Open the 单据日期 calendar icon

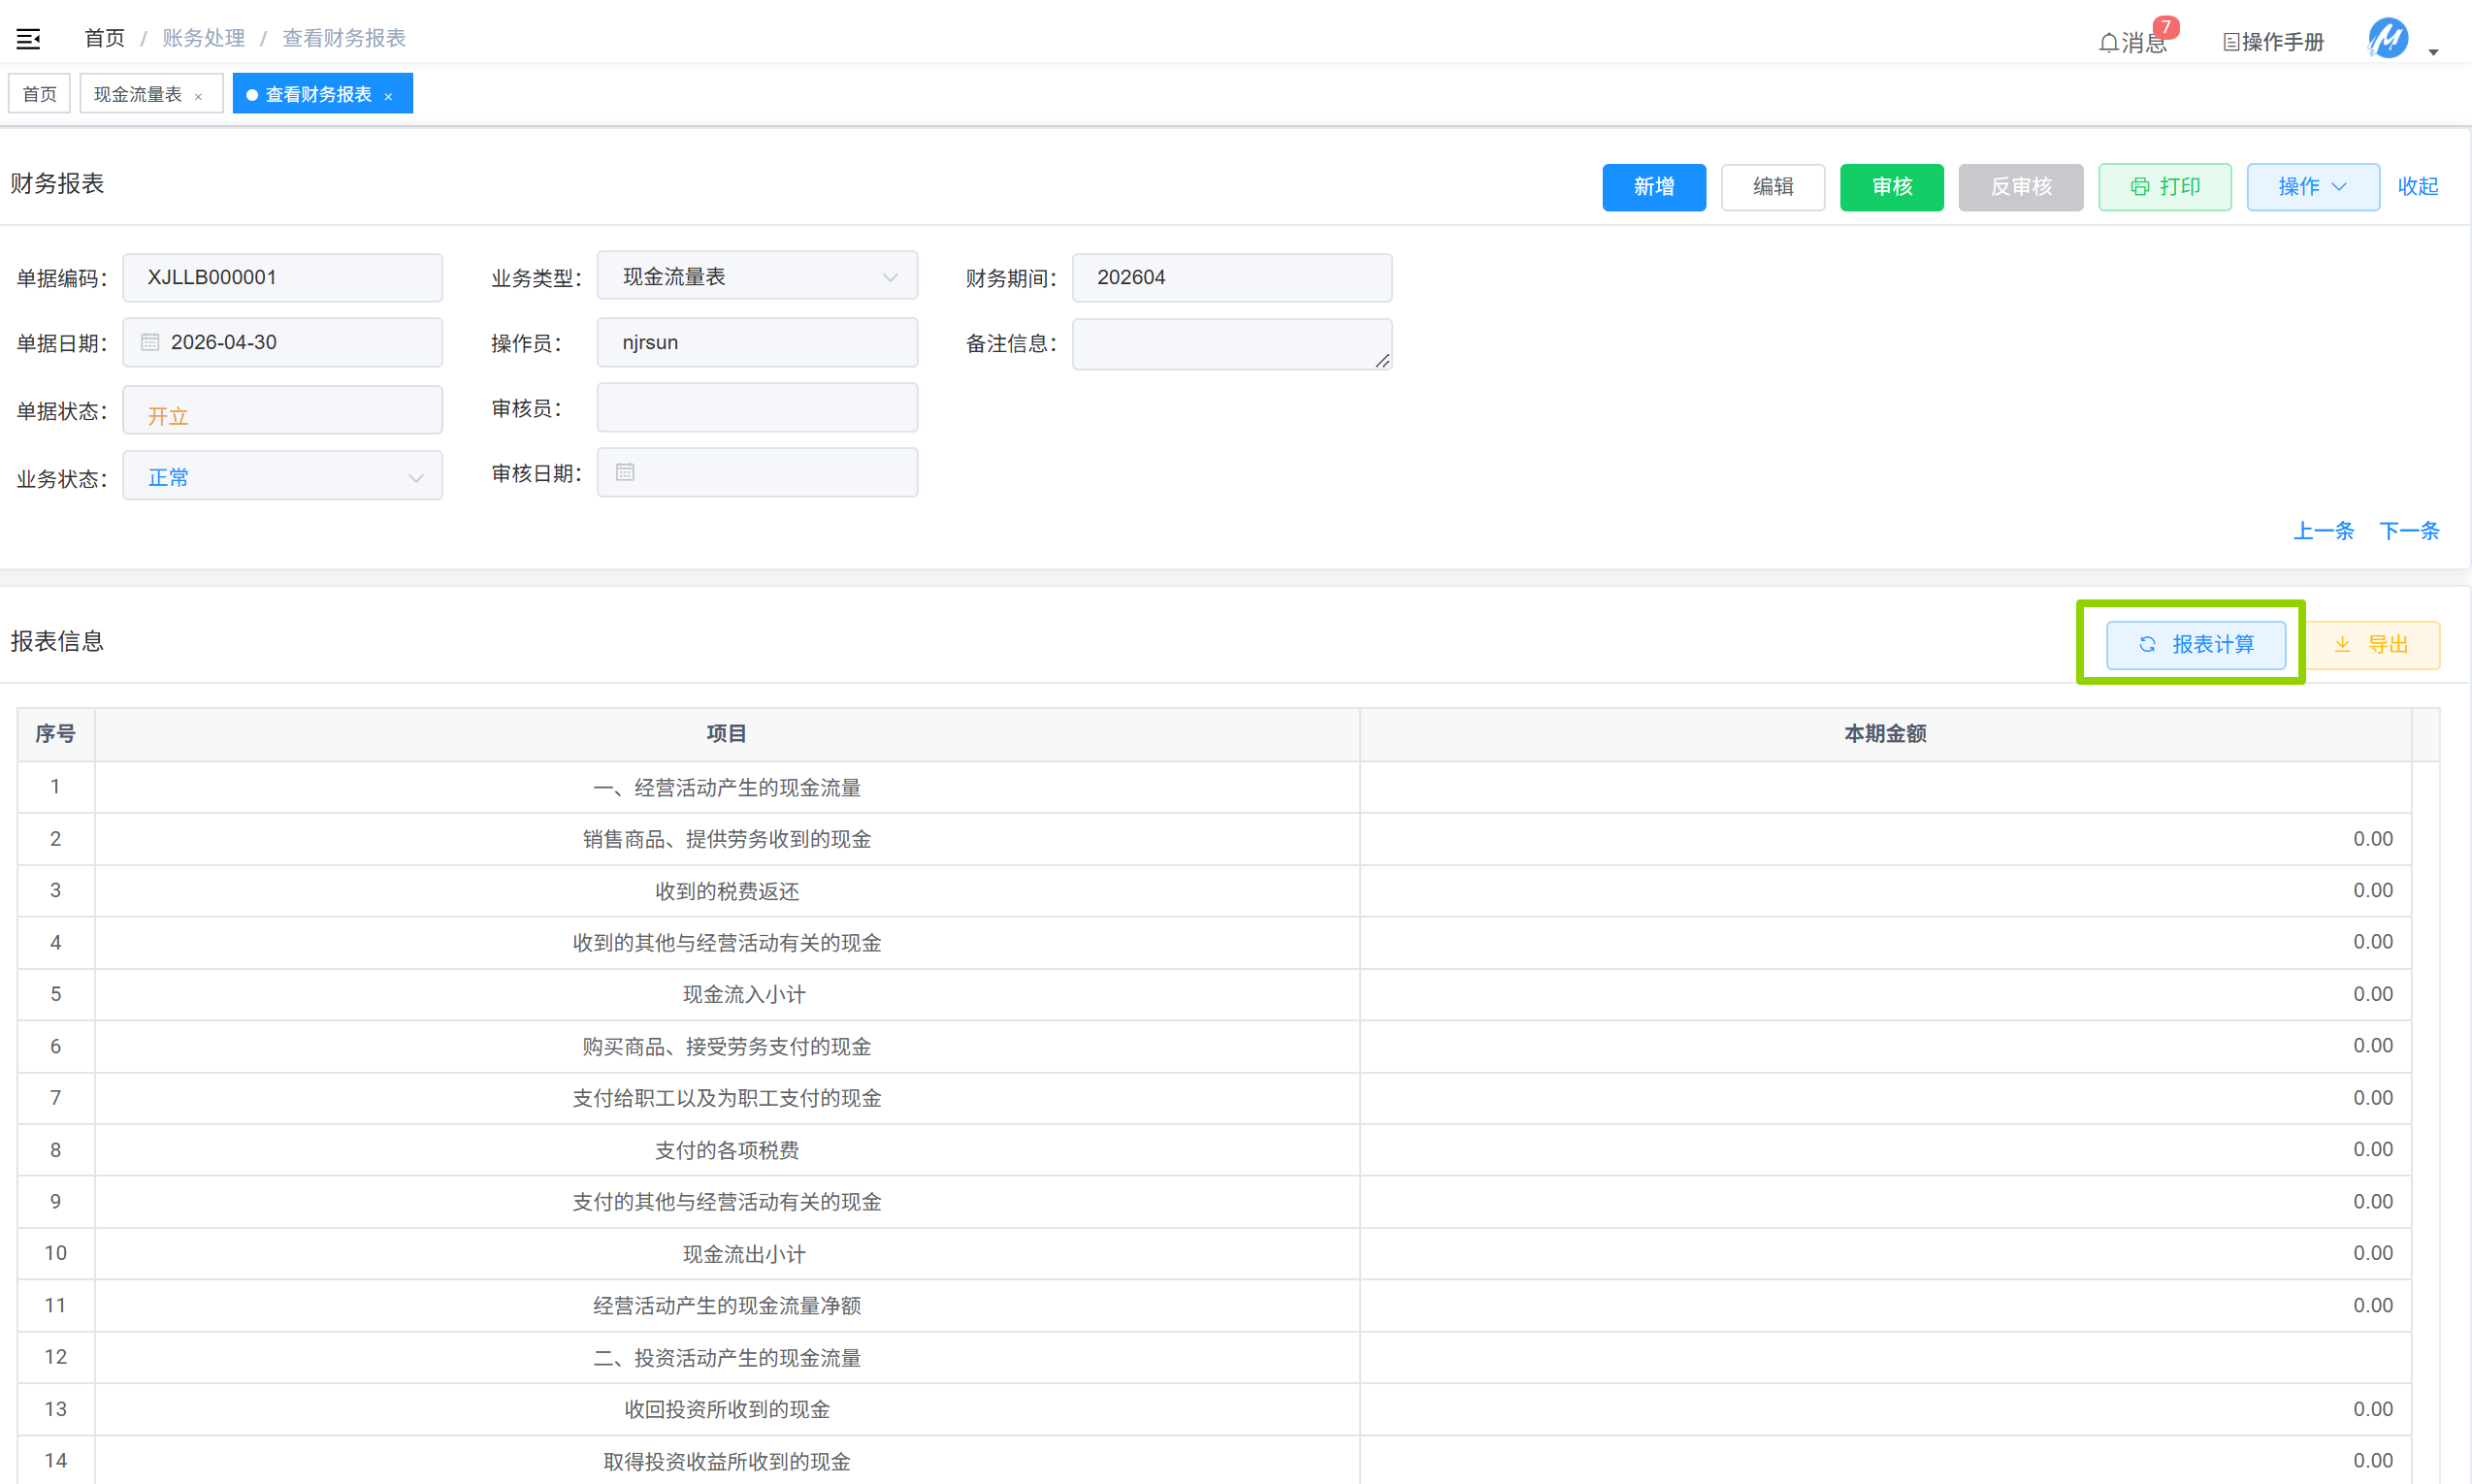click(150, 342)
